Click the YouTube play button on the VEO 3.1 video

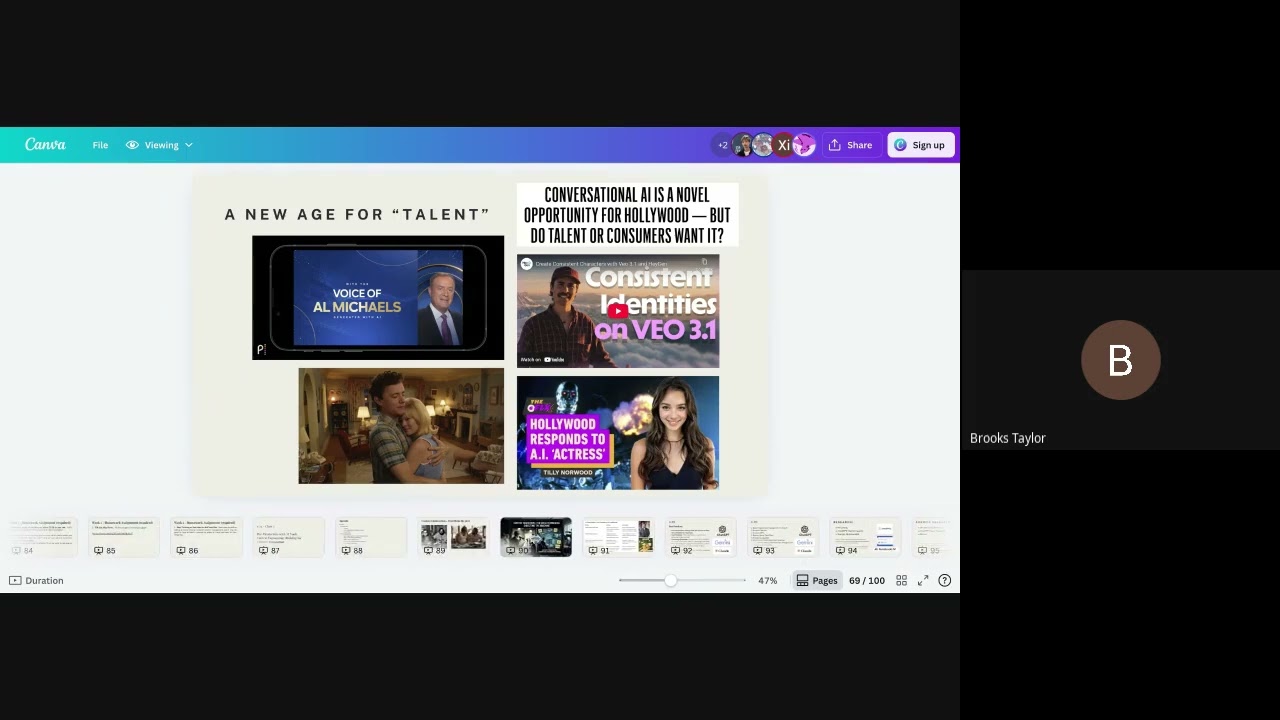(x=617, y=311)
